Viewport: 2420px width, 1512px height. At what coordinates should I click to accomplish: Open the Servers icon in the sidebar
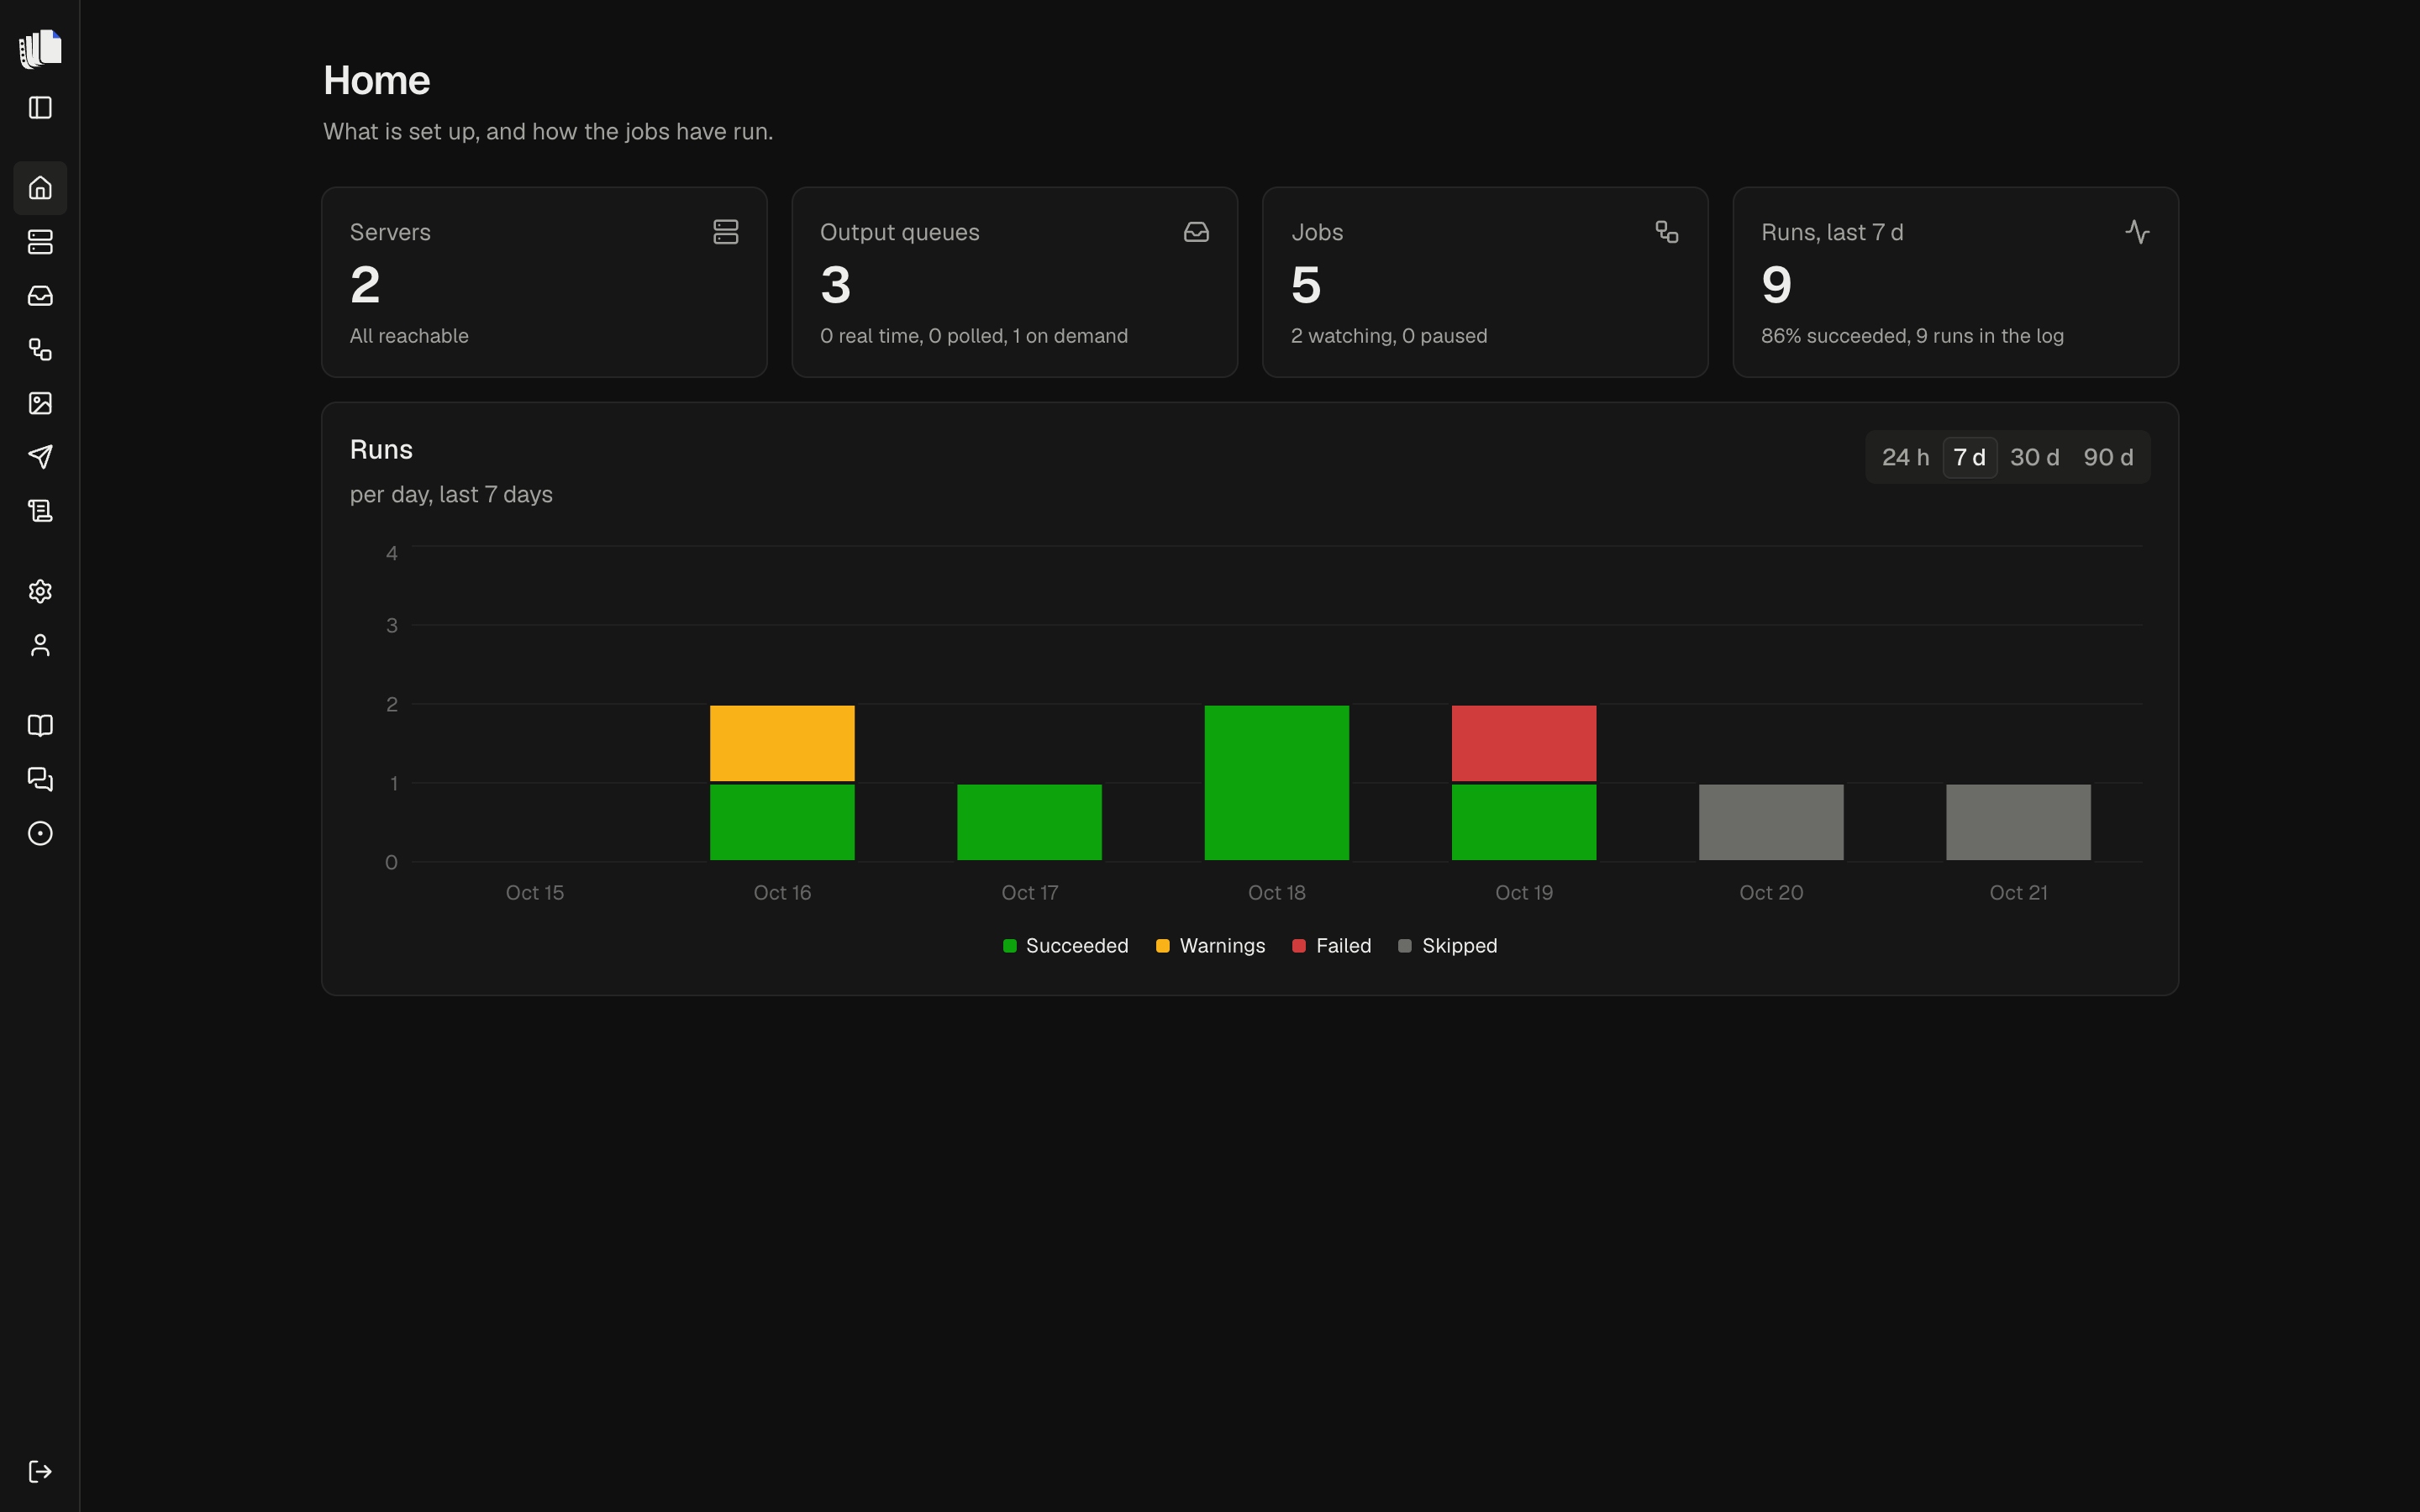tap(40, 242)
